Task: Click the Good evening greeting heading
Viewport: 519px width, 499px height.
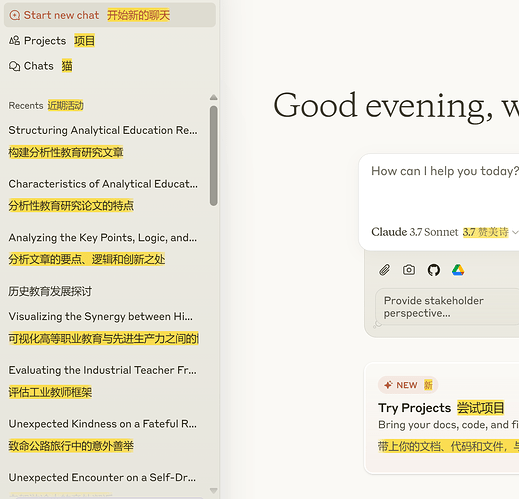Action: tap(396, 106)
